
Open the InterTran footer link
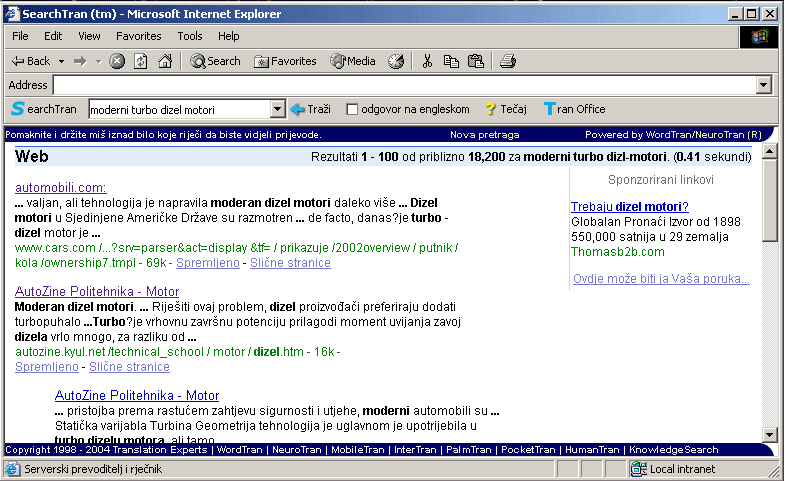pyautogui.click(x=415, y=449)
